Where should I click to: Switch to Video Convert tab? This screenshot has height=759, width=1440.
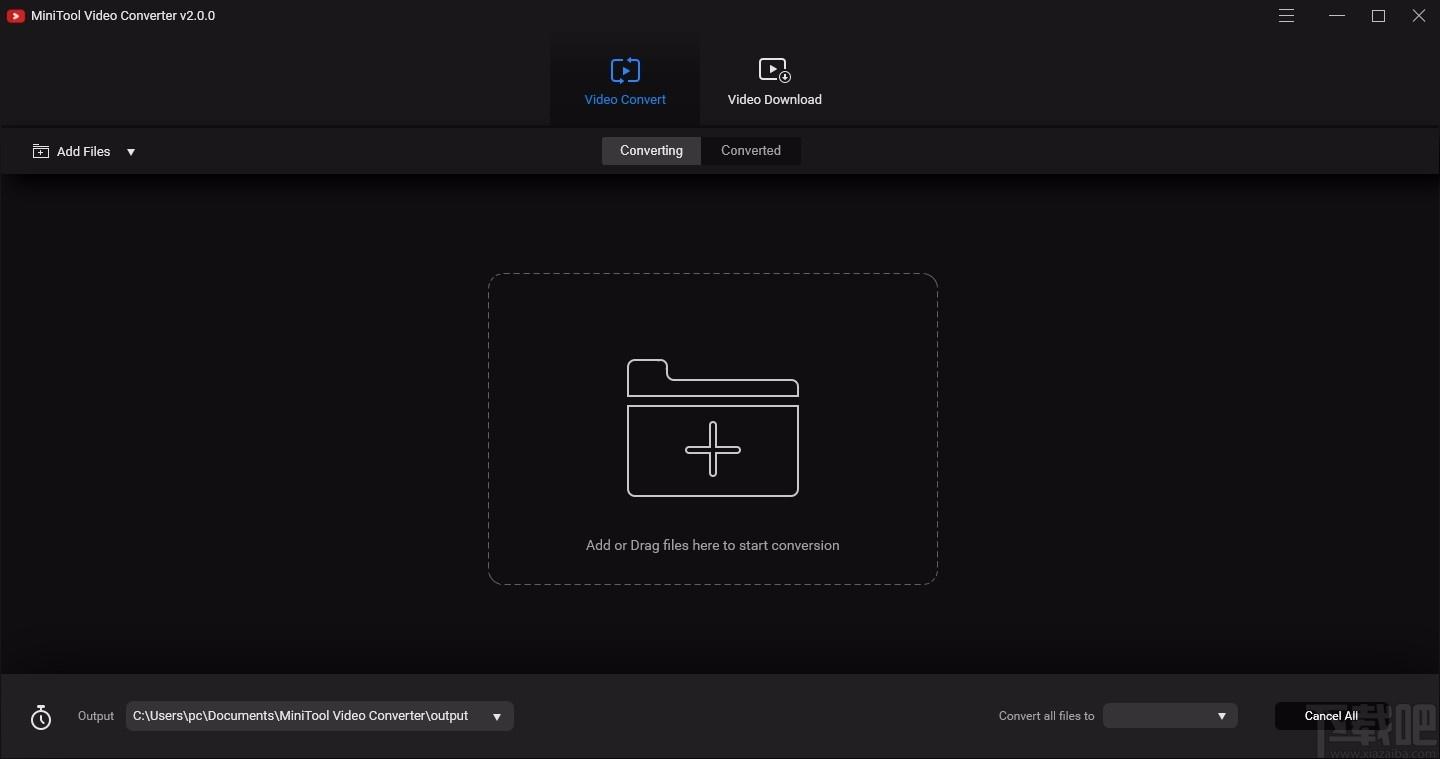[x=625, y=80]
